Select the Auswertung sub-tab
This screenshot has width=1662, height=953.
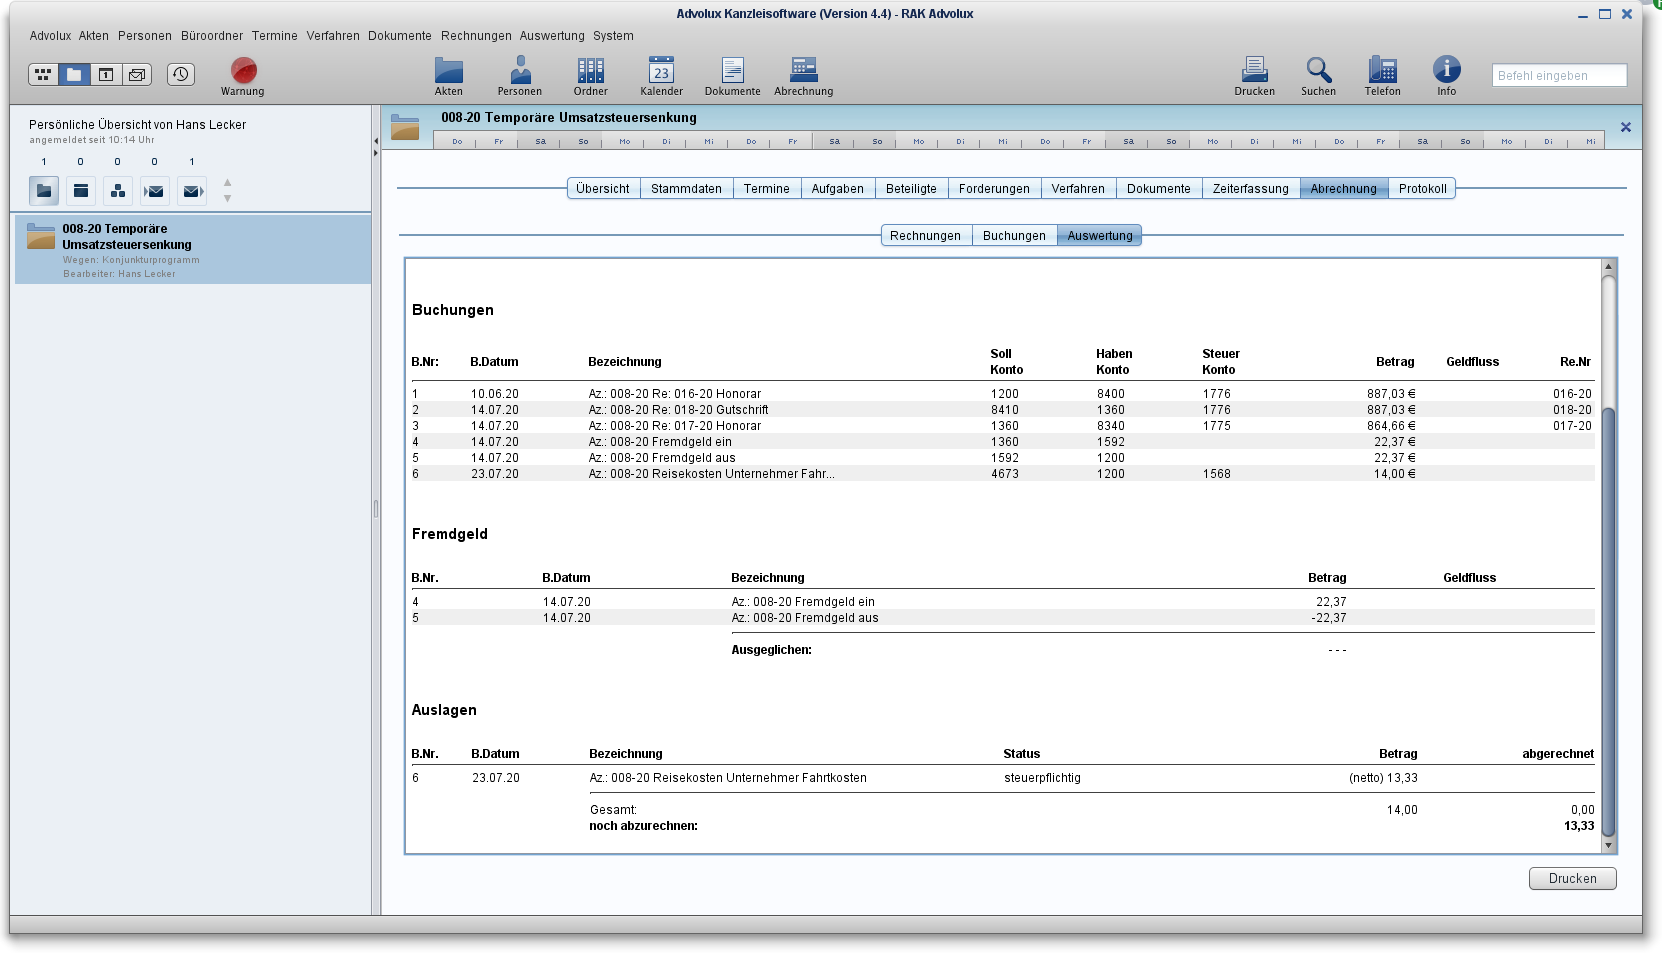(1099, 235)
